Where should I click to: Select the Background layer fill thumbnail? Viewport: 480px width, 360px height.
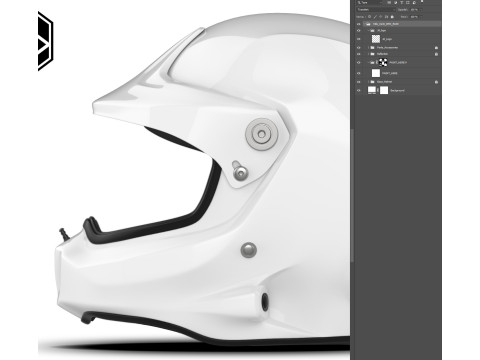point(372,90)
